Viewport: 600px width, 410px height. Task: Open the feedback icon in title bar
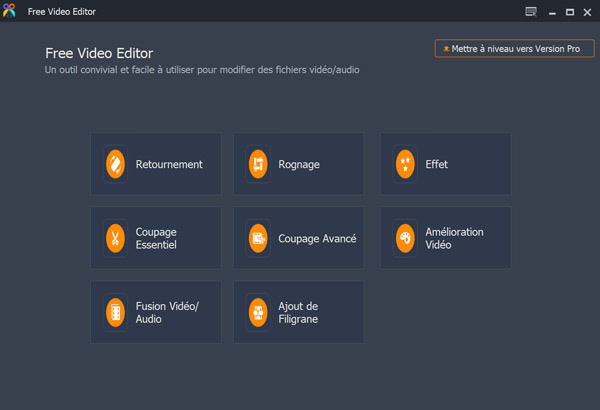point(531,12)
